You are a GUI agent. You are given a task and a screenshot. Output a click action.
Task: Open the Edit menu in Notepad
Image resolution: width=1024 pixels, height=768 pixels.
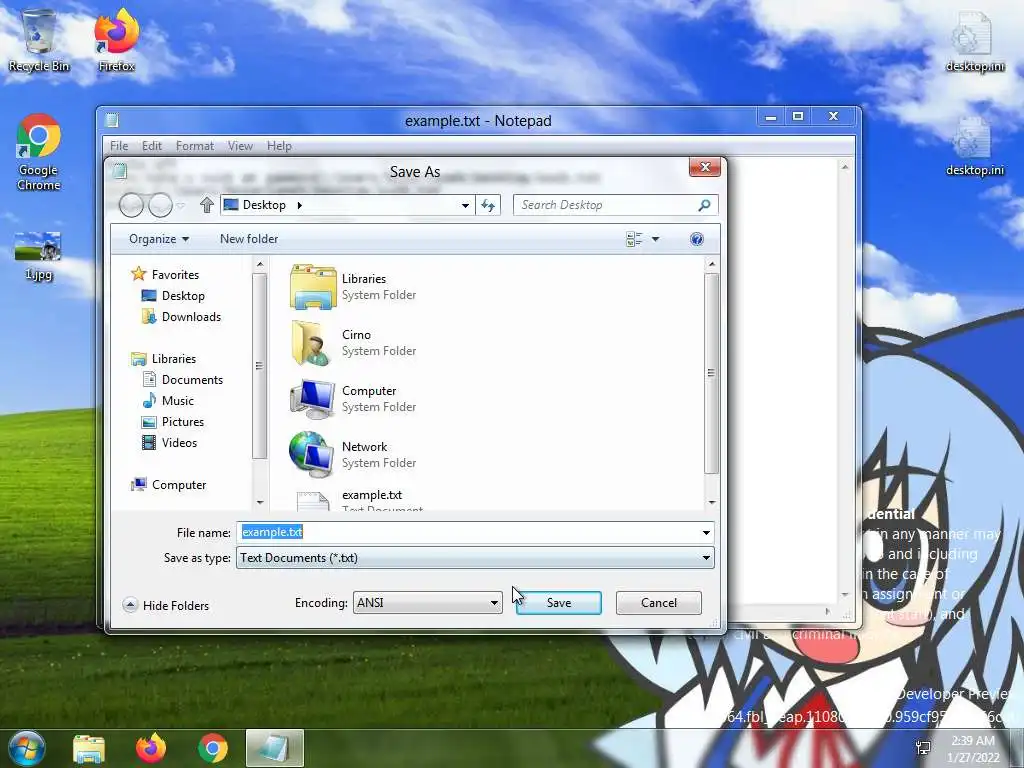click(152, 146)
